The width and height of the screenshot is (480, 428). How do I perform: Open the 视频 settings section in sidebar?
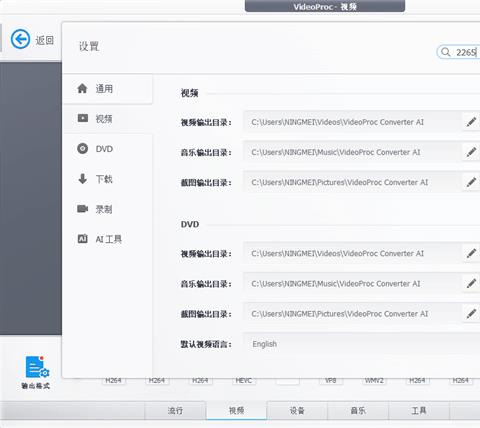coord(107,119)
